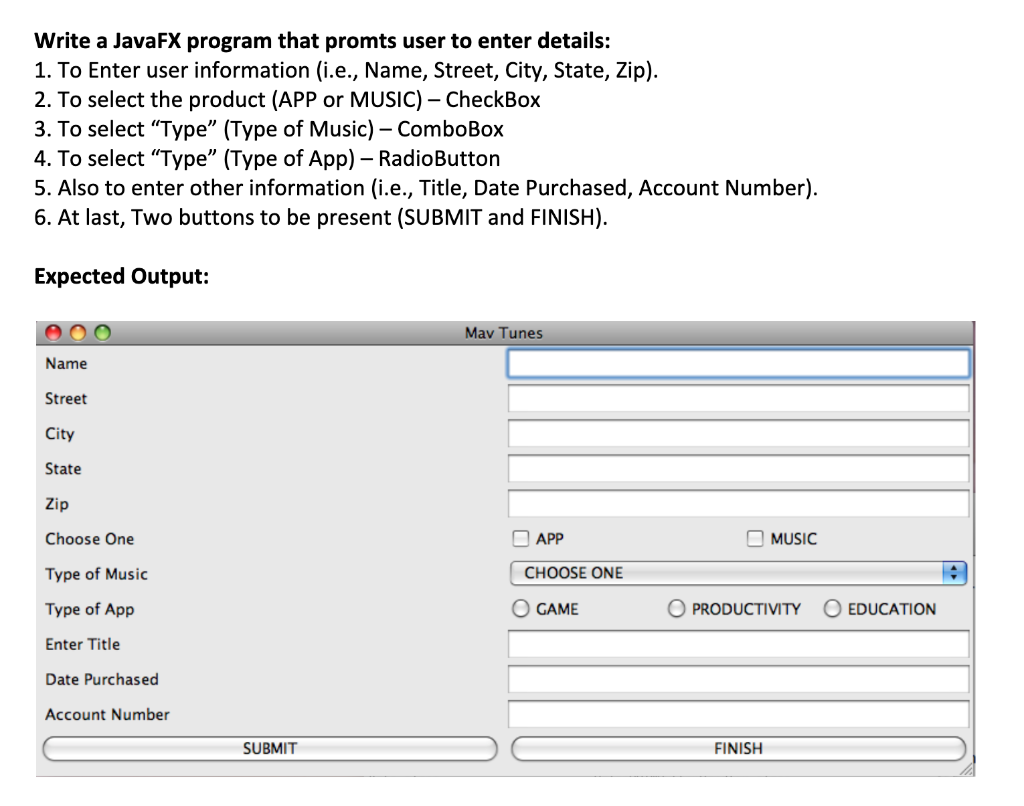This screenshot has height=806, width=1024.
Task: Click inside the Name text field
Action: pyautogui.click(x=738, y=363)
